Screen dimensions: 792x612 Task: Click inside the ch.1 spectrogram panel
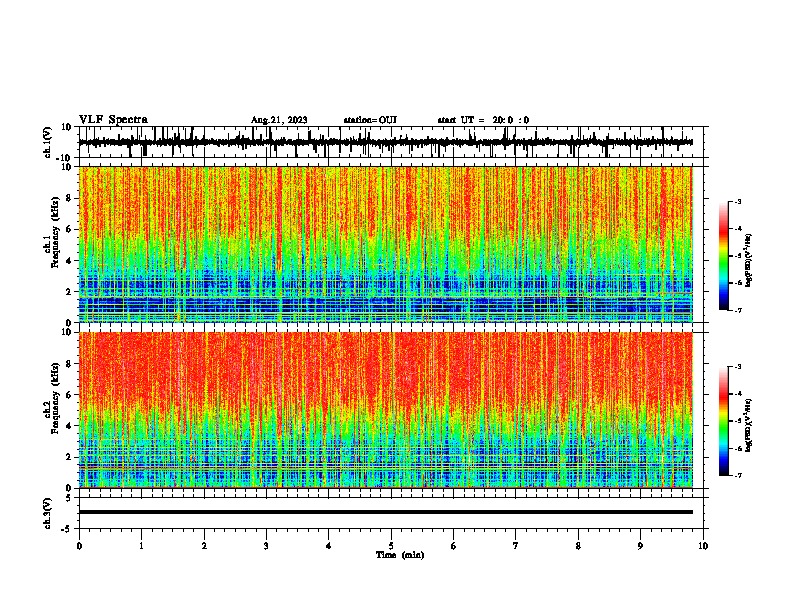click(x=385, y=244)
